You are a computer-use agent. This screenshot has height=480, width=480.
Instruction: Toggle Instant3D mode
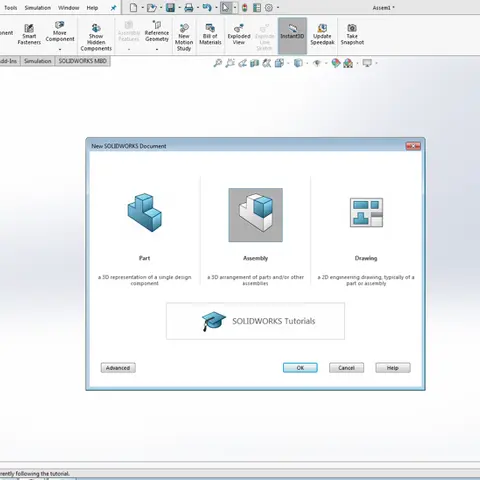pyautogui.click(x=292, y=35)
